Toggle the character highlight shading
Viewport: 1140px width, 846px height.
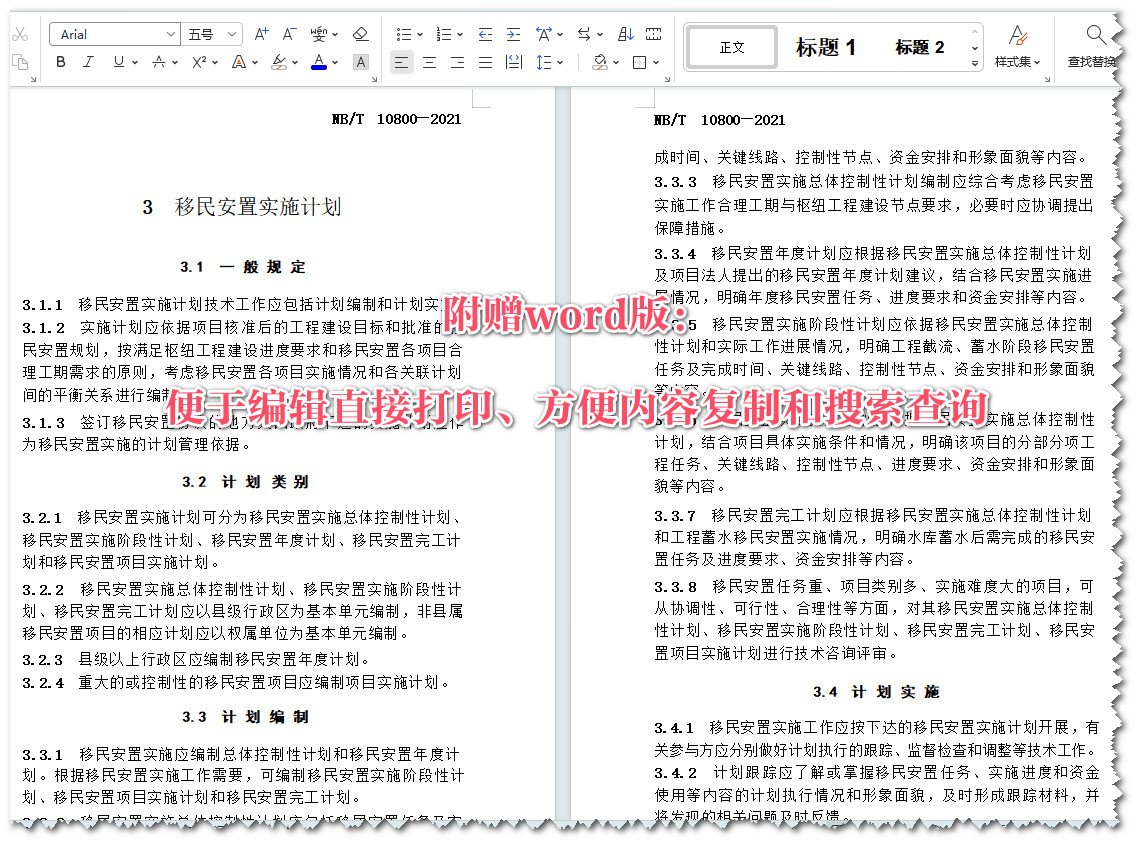pos(361,62)
